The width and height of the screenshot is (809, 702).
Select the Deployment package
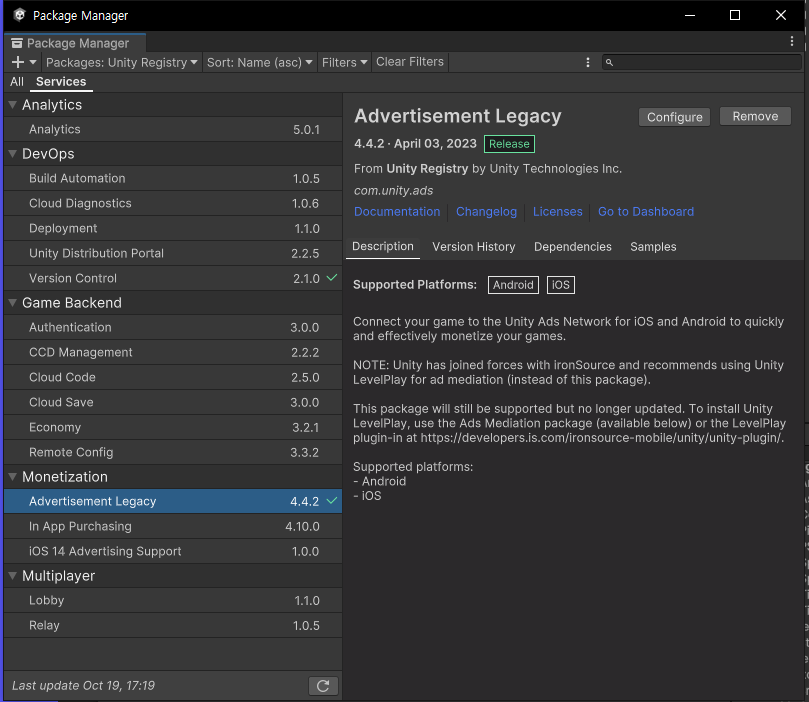pyautogui.click(x=173, y=228)
